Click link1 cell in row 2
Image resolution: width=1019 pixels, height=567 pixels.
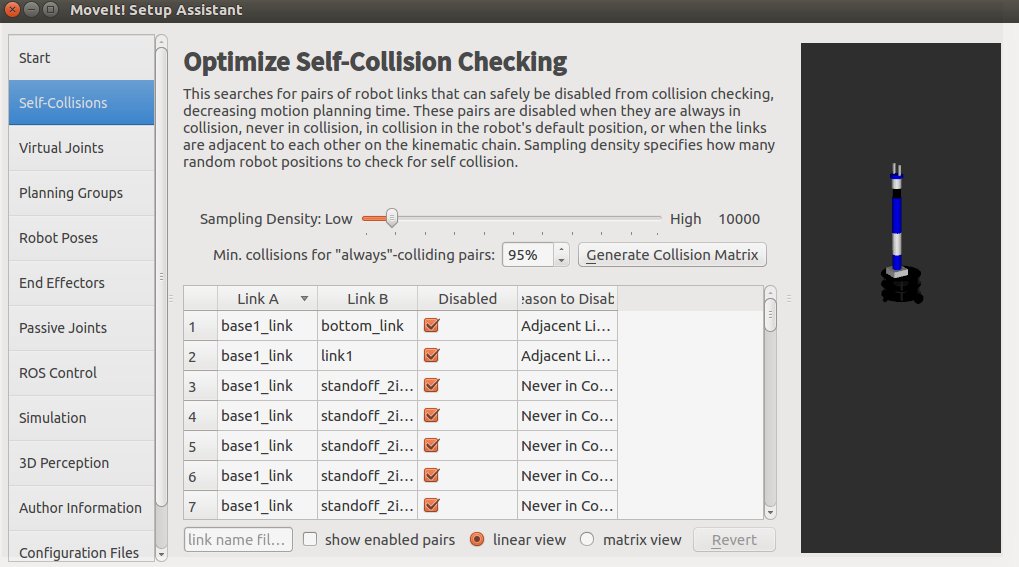tap(367, 356)
